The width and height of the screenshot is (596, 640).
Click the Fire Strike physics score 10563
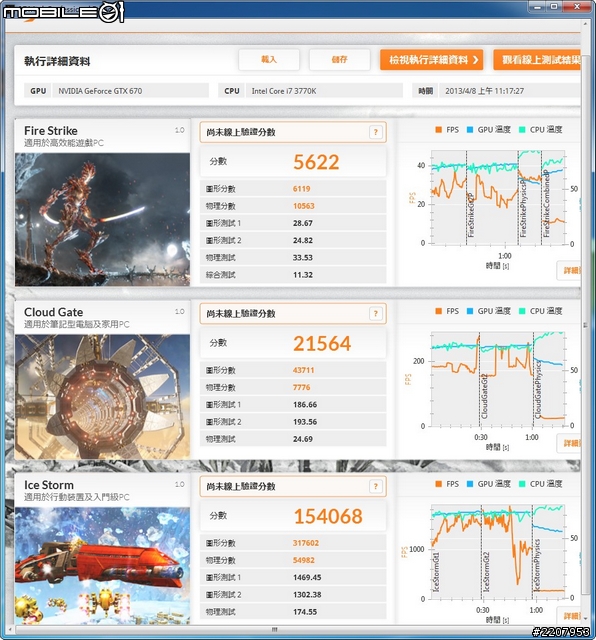304,206
